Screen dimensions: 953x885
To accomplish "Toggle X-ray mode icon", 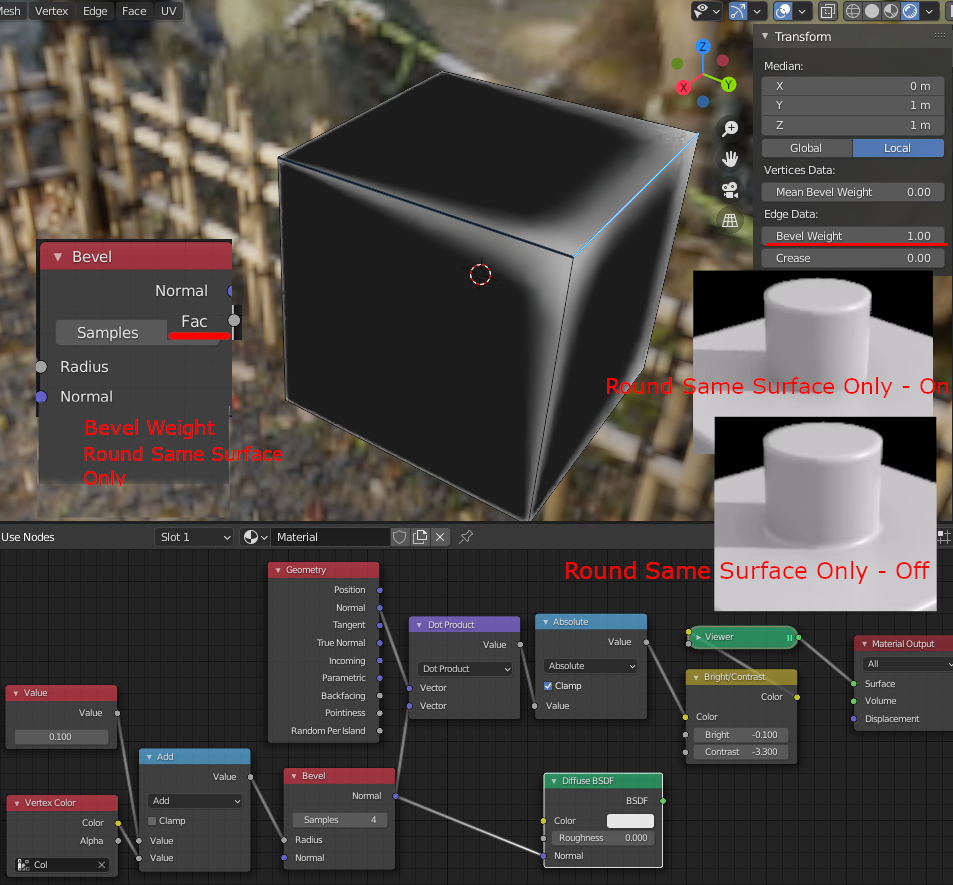I will click(x=828, y=11).
